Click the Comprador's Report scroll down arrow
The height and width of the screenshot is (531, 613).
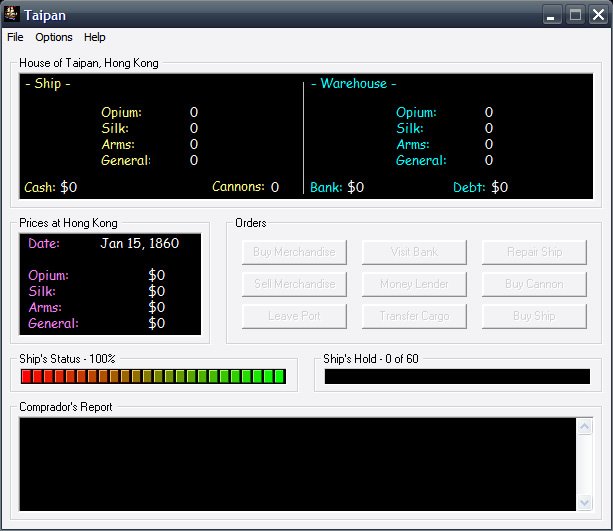585,502
